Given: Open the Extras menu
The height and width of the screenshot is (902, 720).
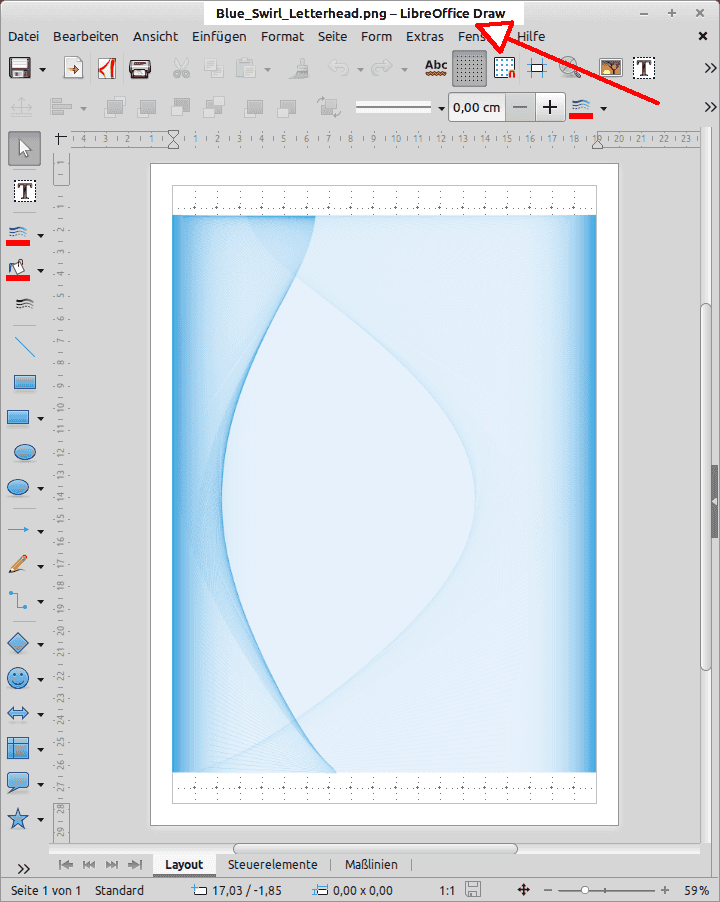Looking at the screenshot, I should (x=424, y=36).
